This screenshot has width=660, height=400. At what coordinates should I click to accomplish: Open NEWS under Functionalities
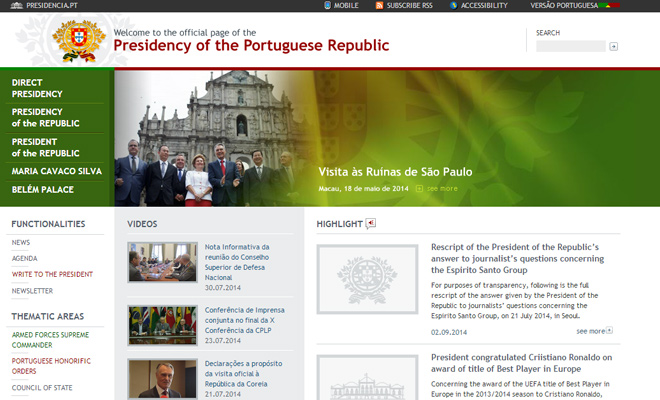tap(21, 243)
